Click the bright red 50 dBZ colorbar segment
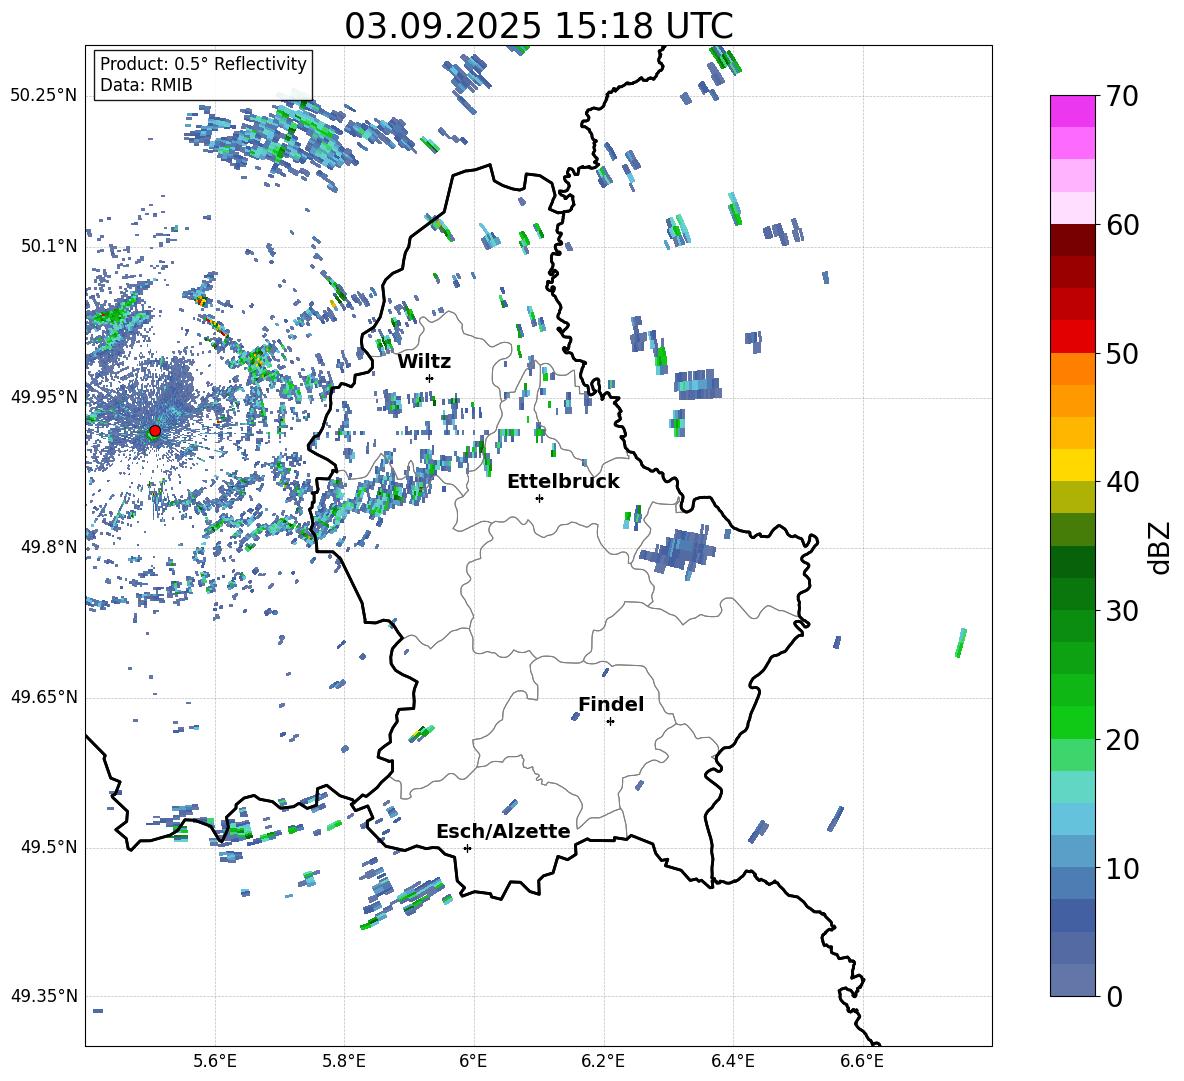The height and width of the screenshot is (1081, 1184). (x=1072, y=337)
